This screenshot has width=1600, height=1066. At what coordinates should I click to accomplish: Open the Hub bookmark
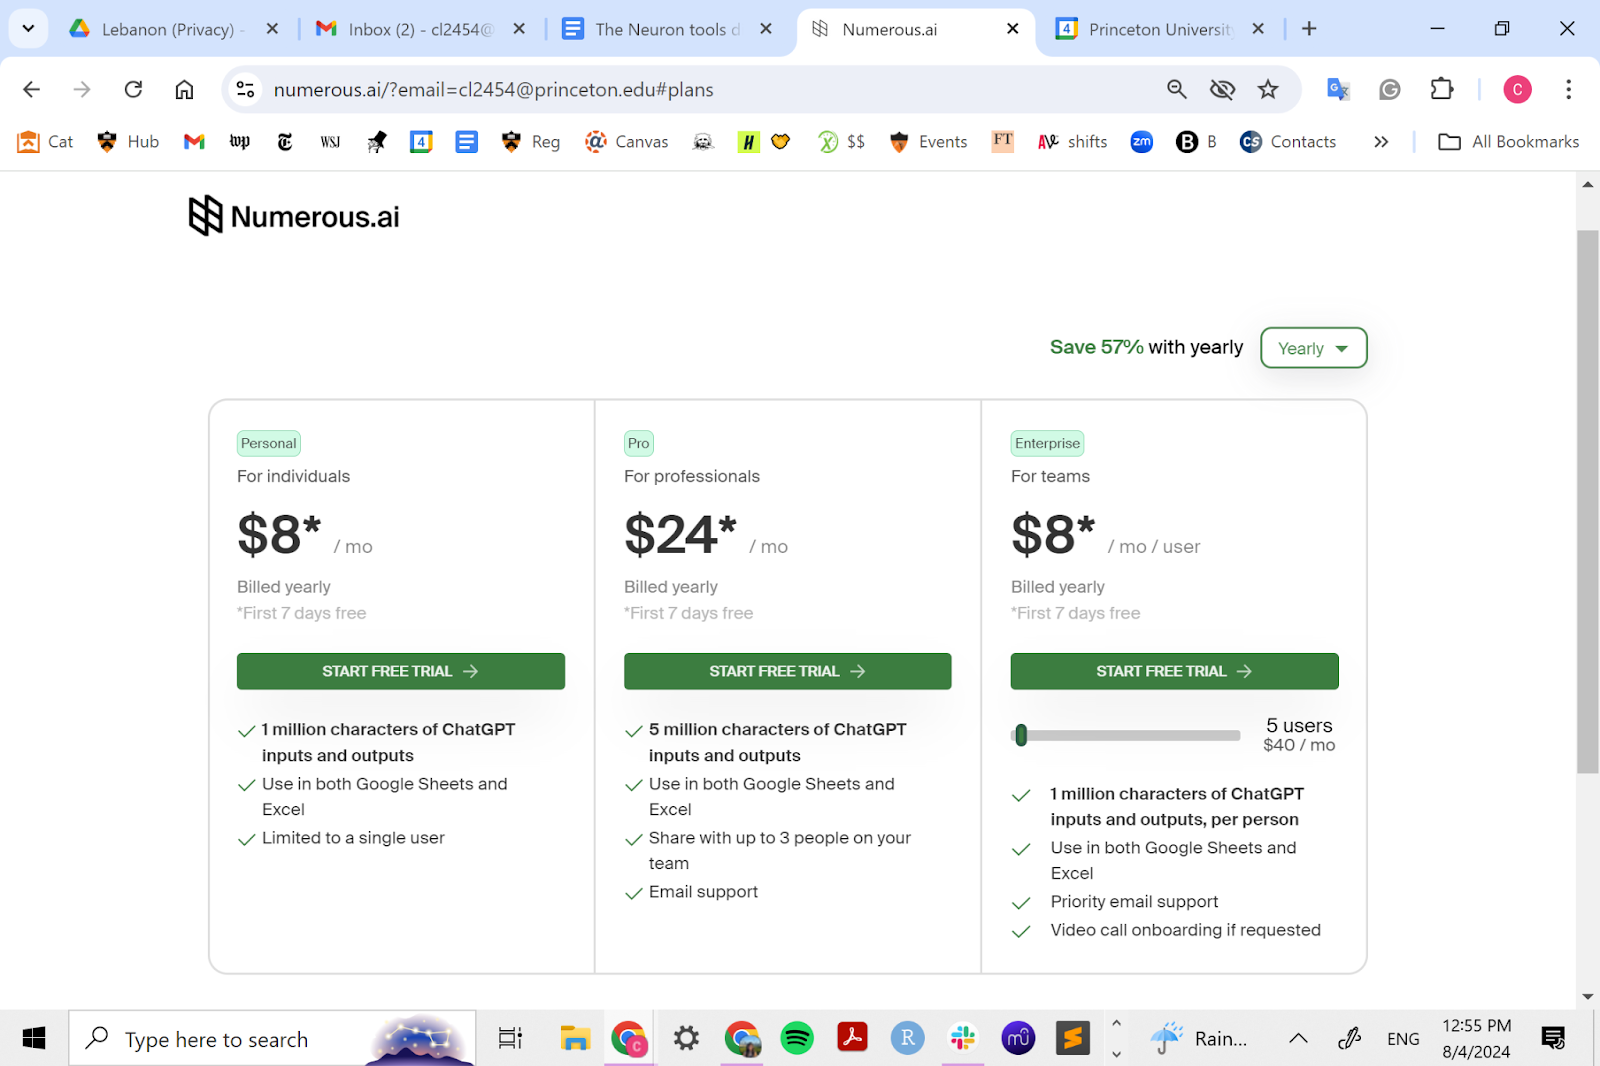point(128,142)
